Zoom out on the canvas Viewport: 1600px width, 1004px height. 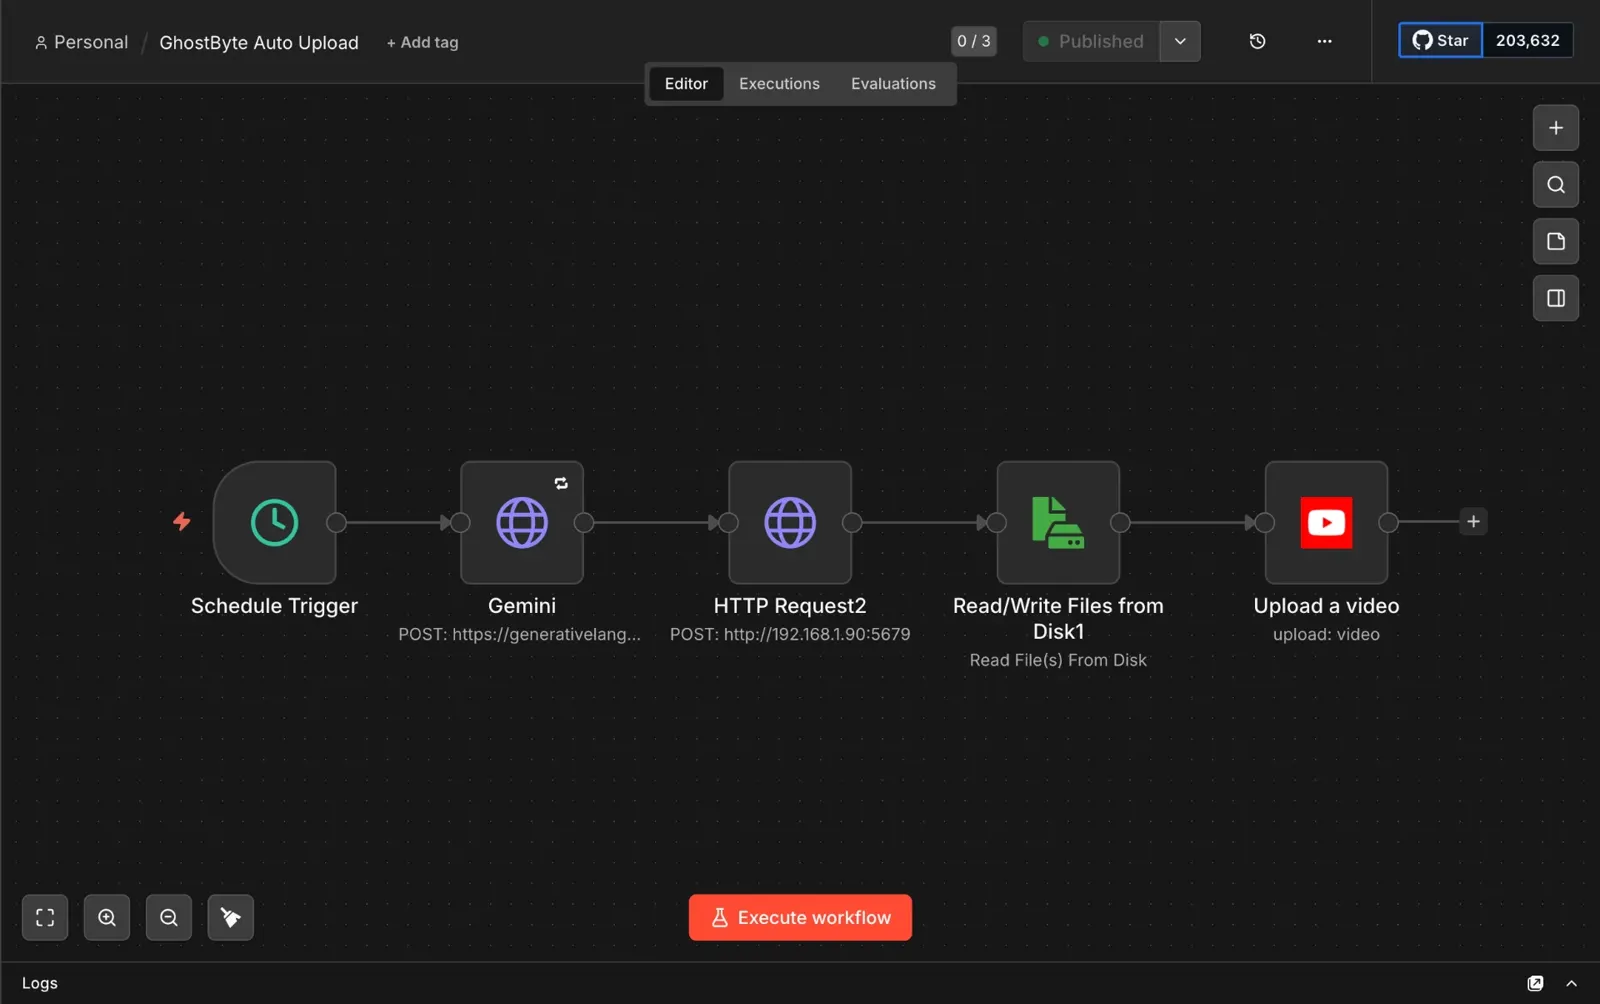(169, 917)
